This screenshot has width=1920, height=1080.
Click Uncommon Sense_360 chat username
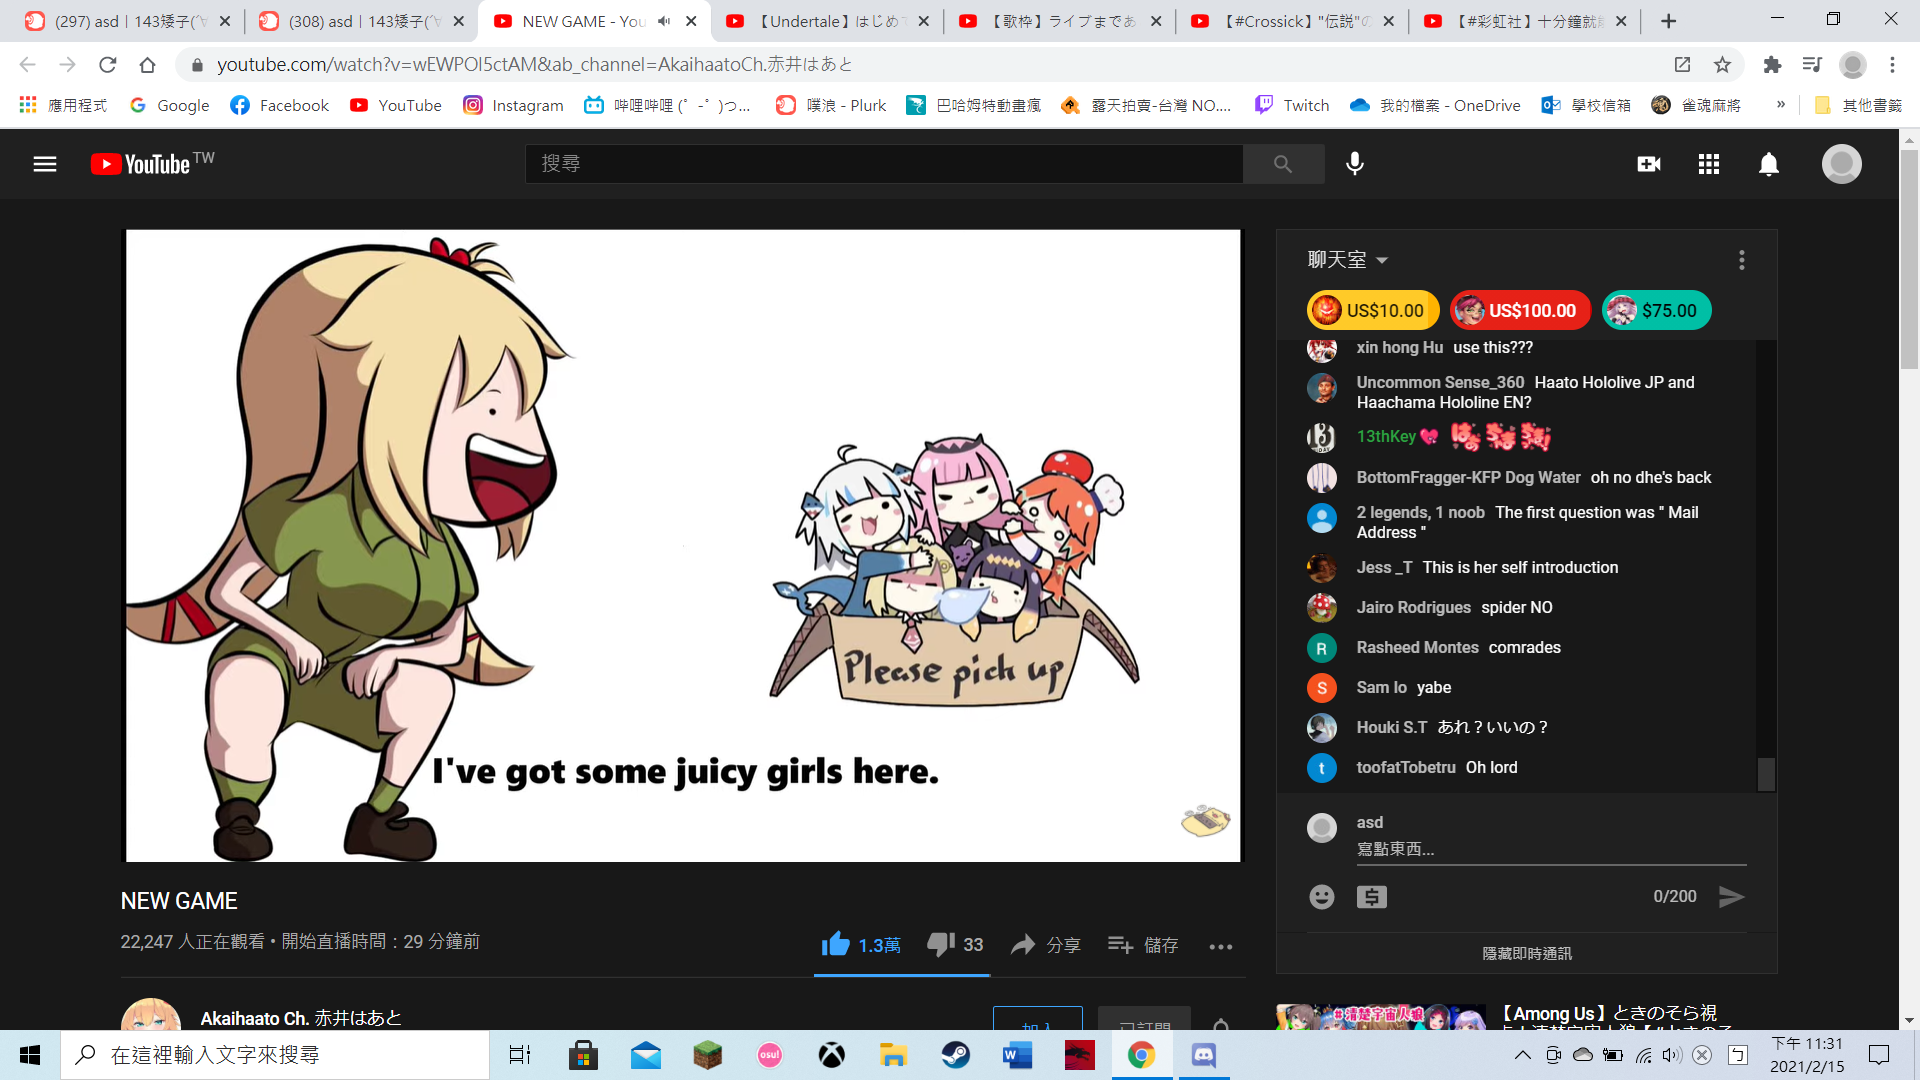(1440, 382)
